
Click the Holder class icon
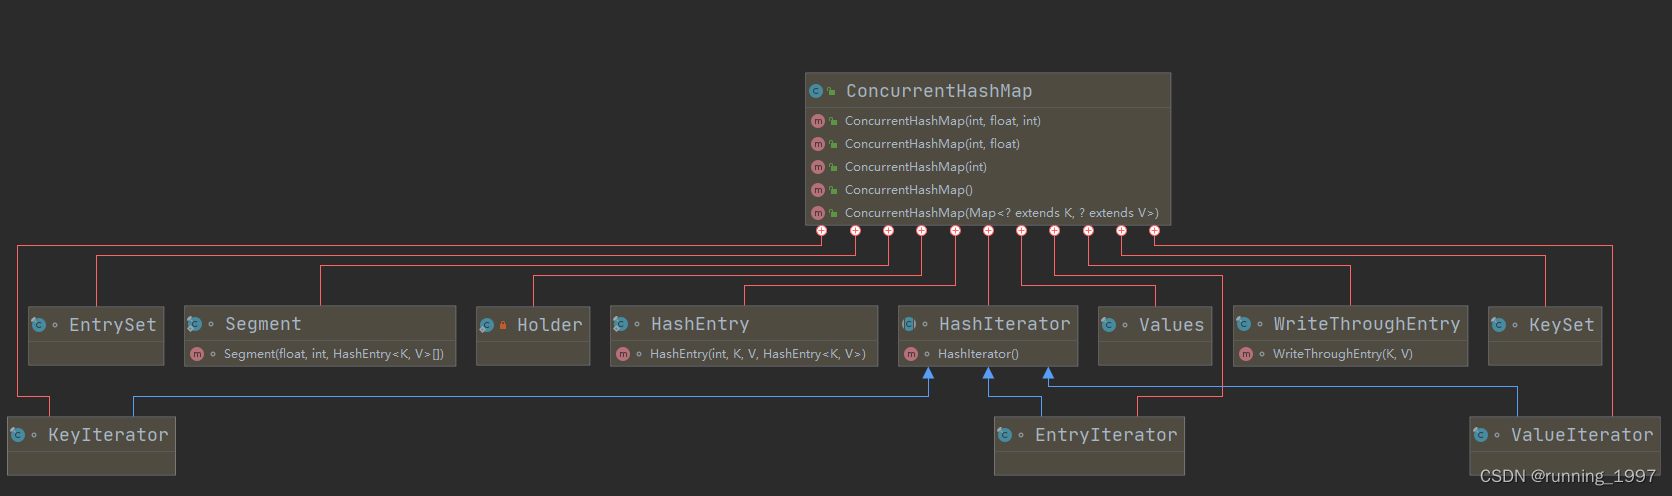coord(487,325)
